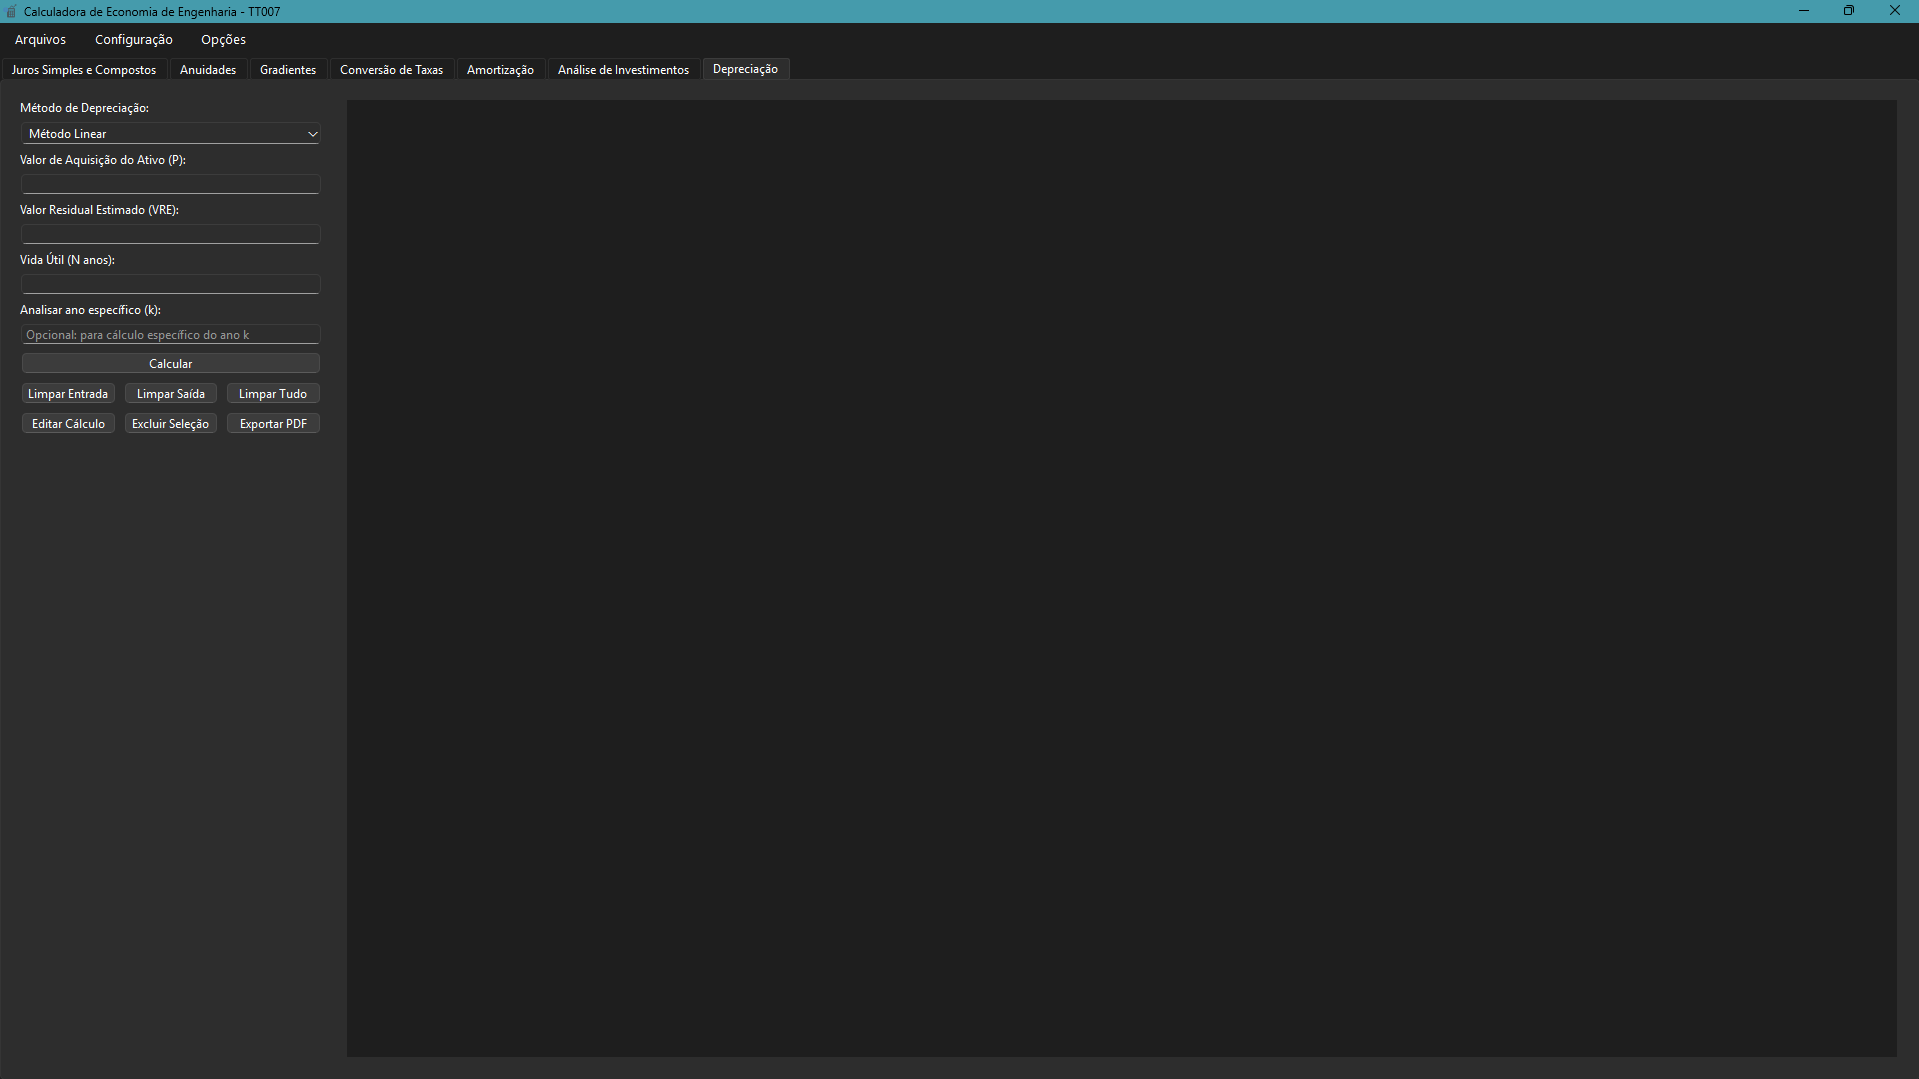Click the Editar Cálculo button
This screenshot has width=1919, height=1079.
68,424
